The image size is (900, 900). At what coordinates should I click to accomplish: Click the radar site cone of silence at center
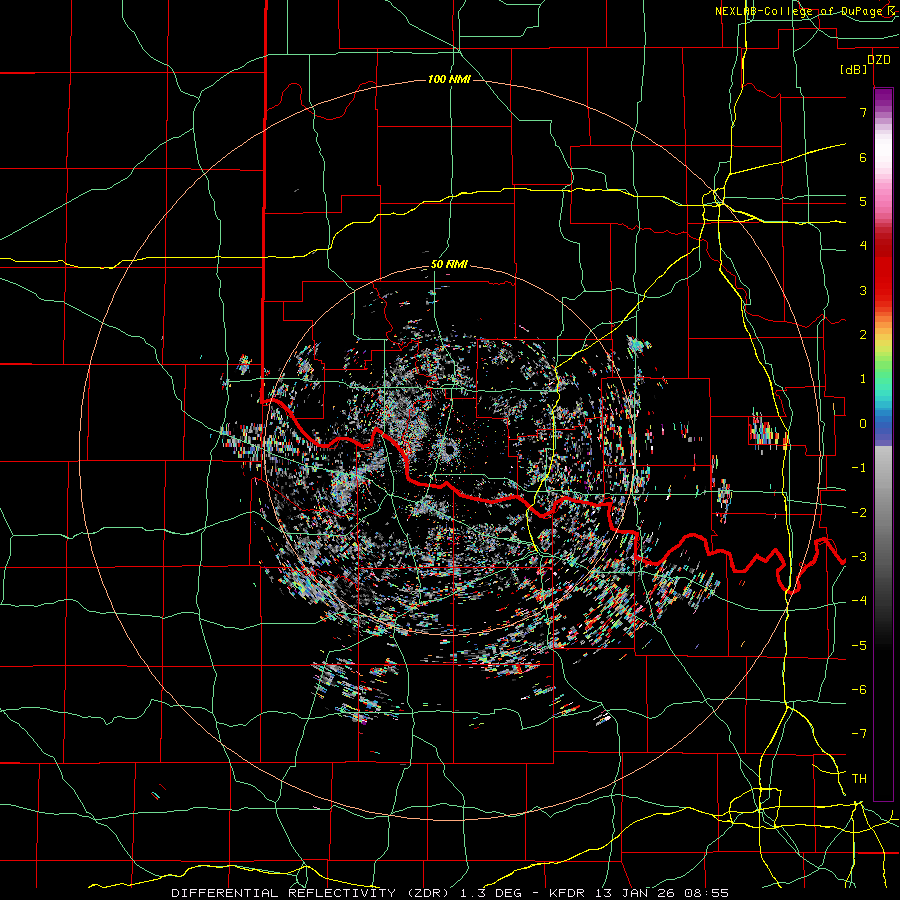pyautogui.click(x=448, y=451)
